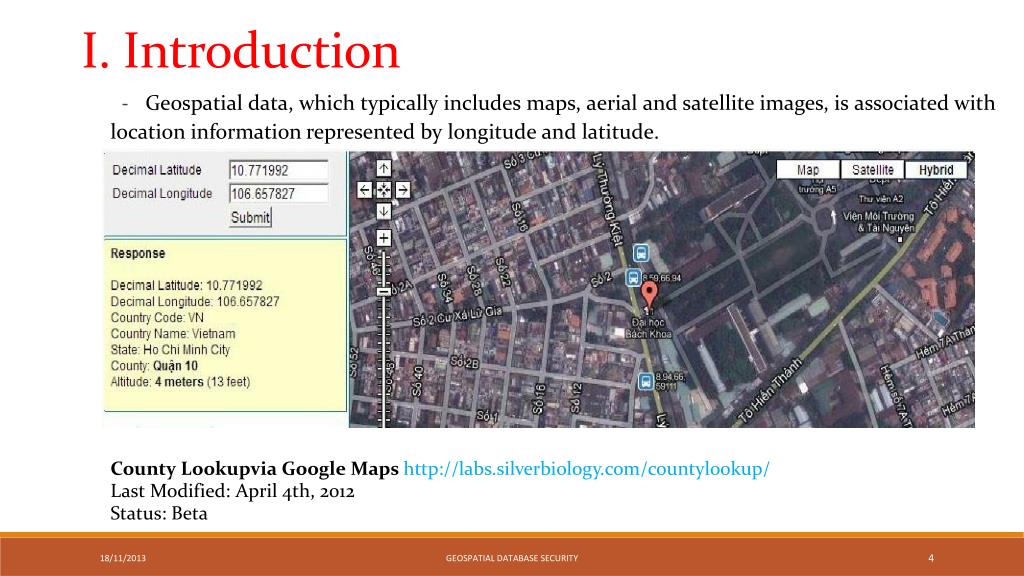Image resolution: width=1024 pixels, height=576 pixels.
Task: Pan the map left with the arrow
Action: pyautogui.click(x=364, y=190)
